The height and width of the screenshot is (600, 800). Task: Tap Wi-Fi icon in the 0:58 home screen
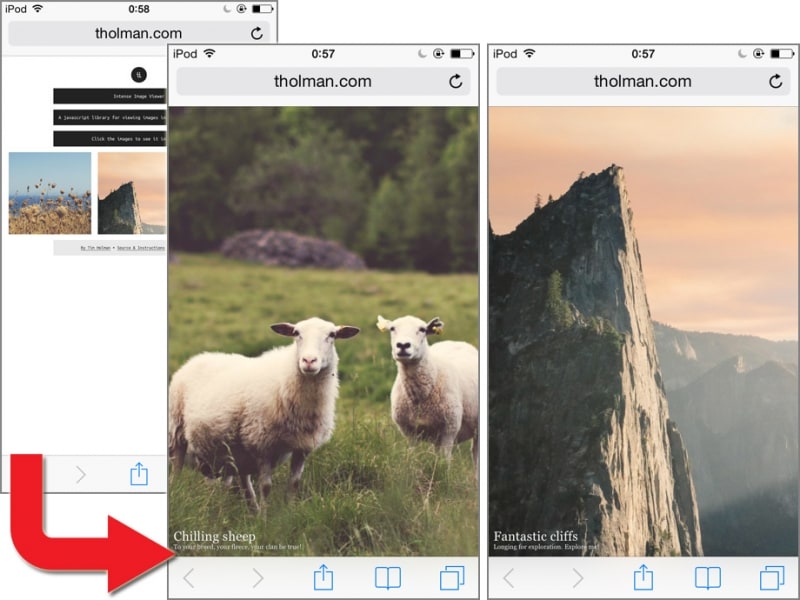click(37, 9)
